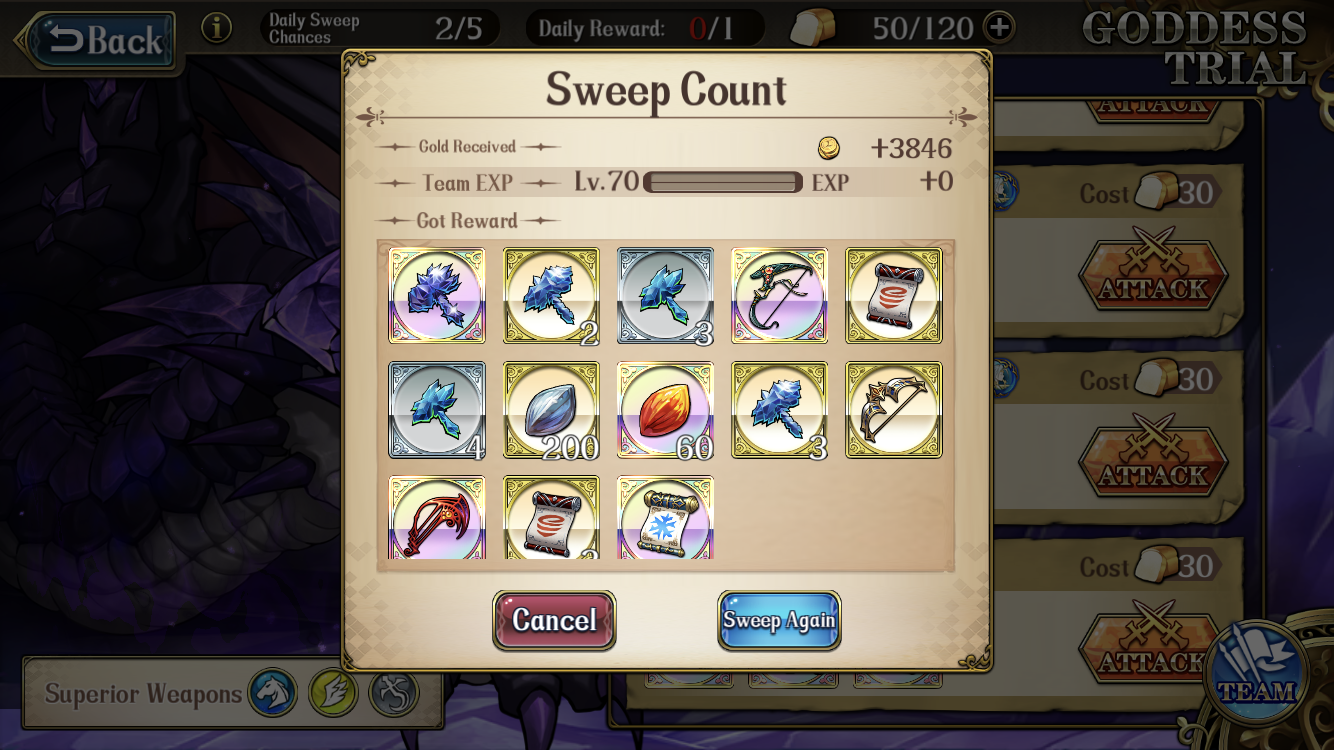
Task: Tap the rainbow-framed crystal hammer reward
Action: pyautogui.click(x=437, y=296)
